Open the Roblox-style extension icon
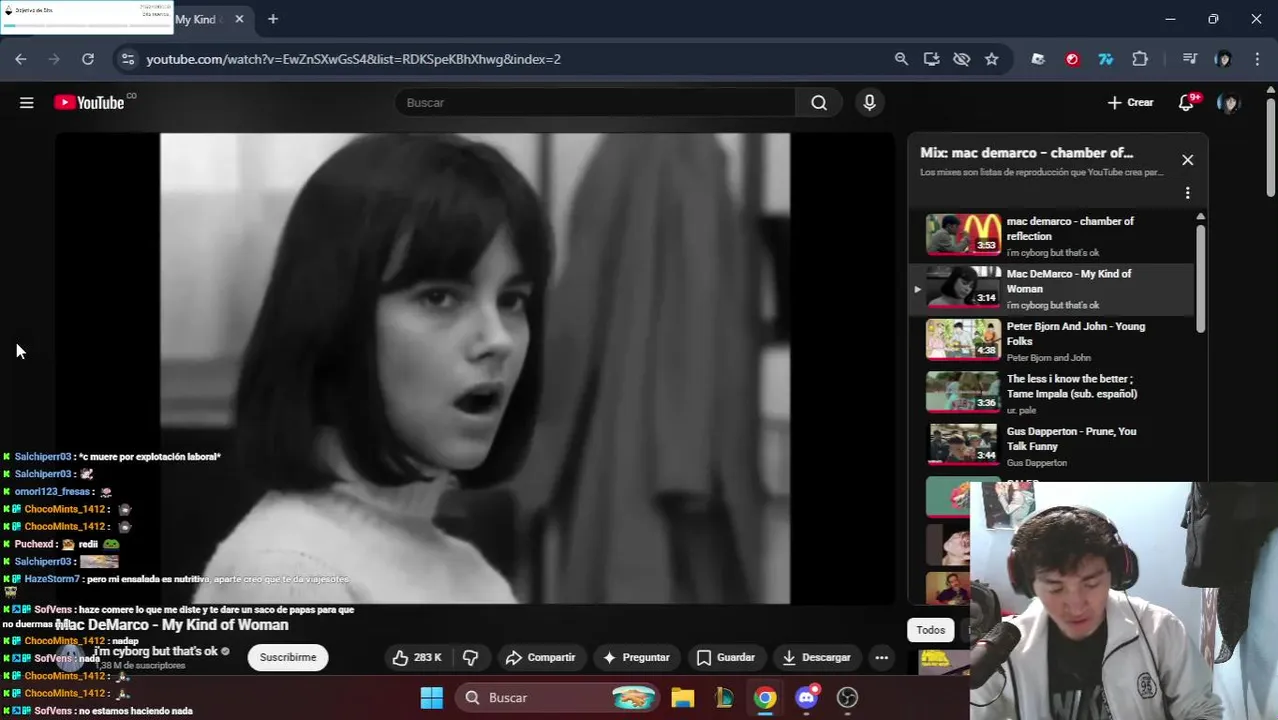This screenshot has height=720, width=1278. coord(1038,59)
